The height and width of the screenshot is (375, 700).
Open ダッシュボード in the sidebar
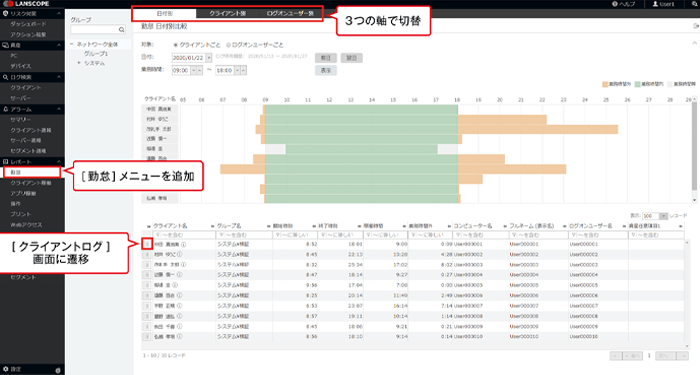coord(28,24)
